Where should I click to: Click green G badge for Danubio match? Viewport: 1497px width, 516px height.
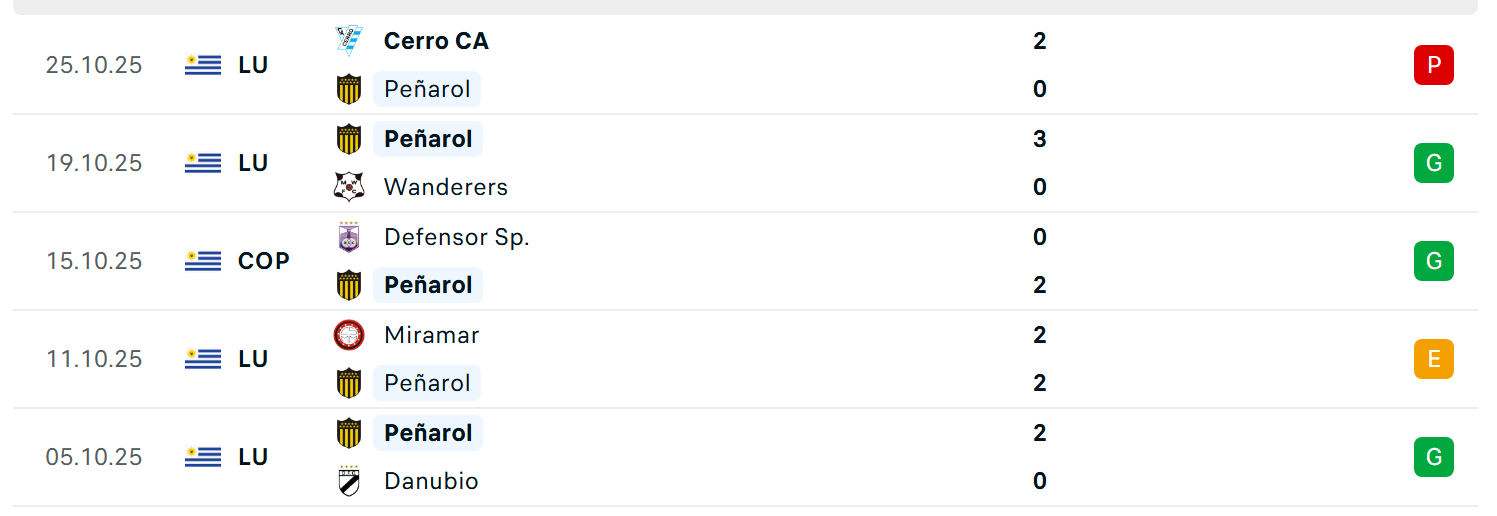coord(1433,457)
